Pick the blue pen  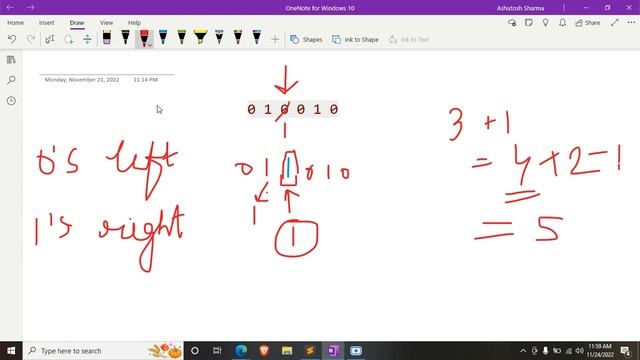[x=163, y=38]
